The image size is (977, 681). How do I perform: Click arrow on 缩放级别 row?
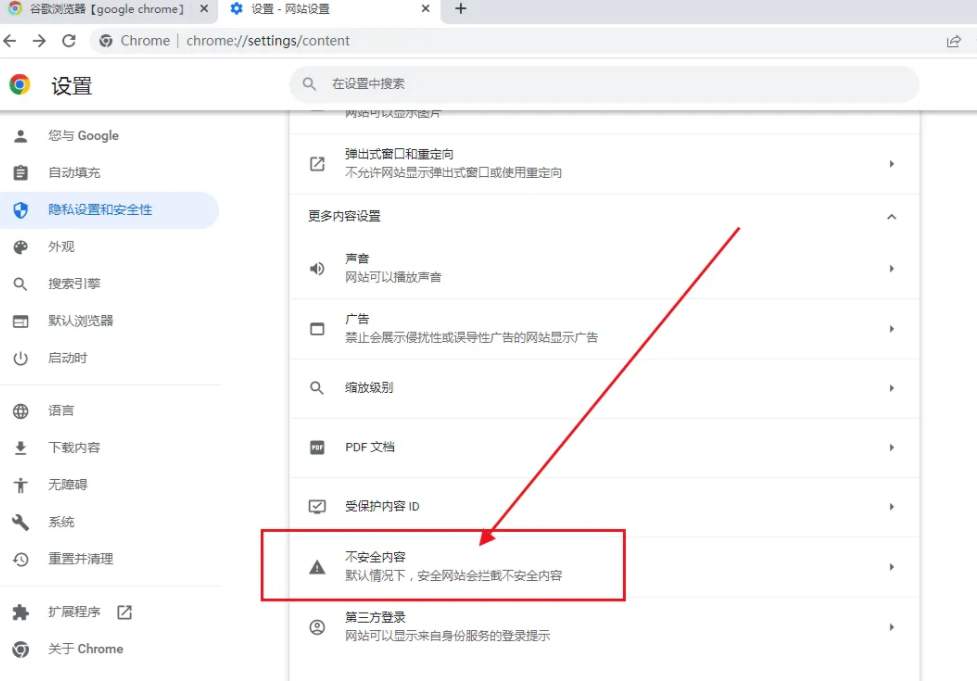[892, 388]
